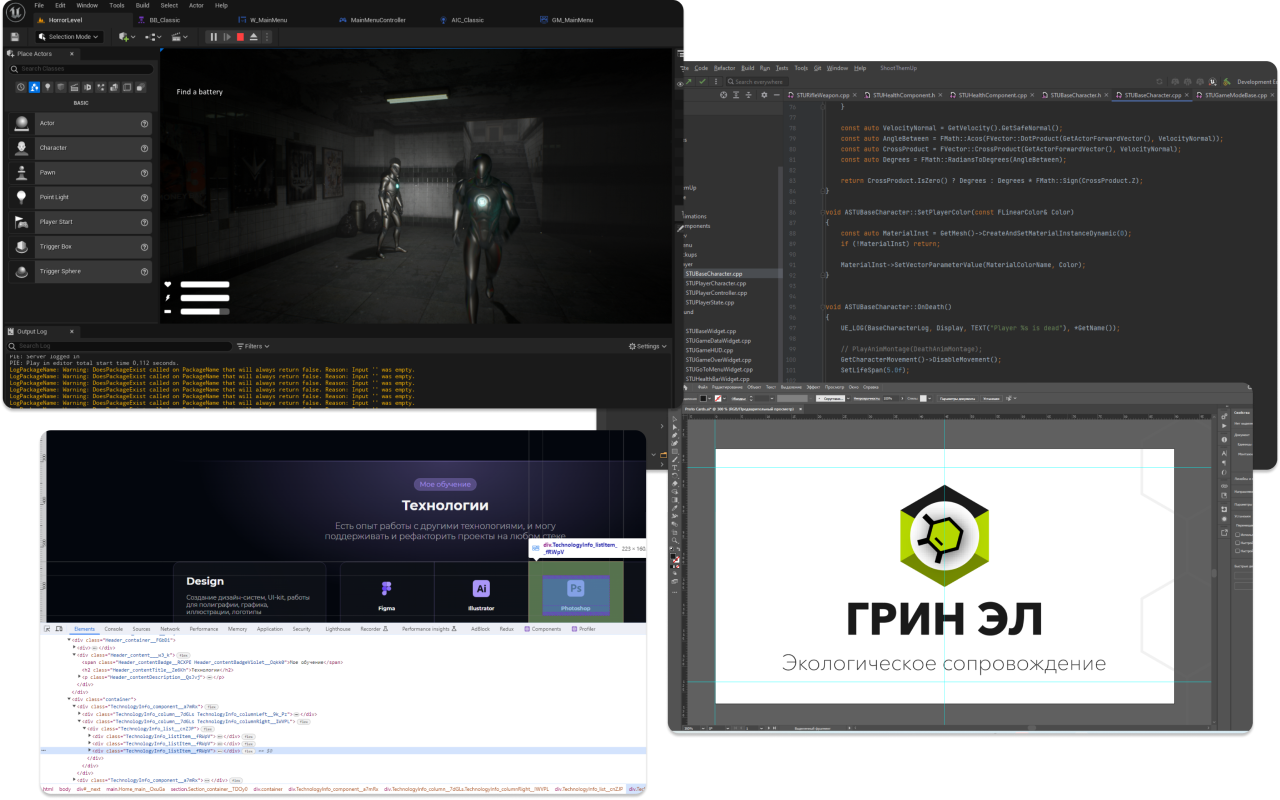
Task: Toggle the Lights category filter in Place Actors
Action: pyautogui.click(x=48, y=87)
